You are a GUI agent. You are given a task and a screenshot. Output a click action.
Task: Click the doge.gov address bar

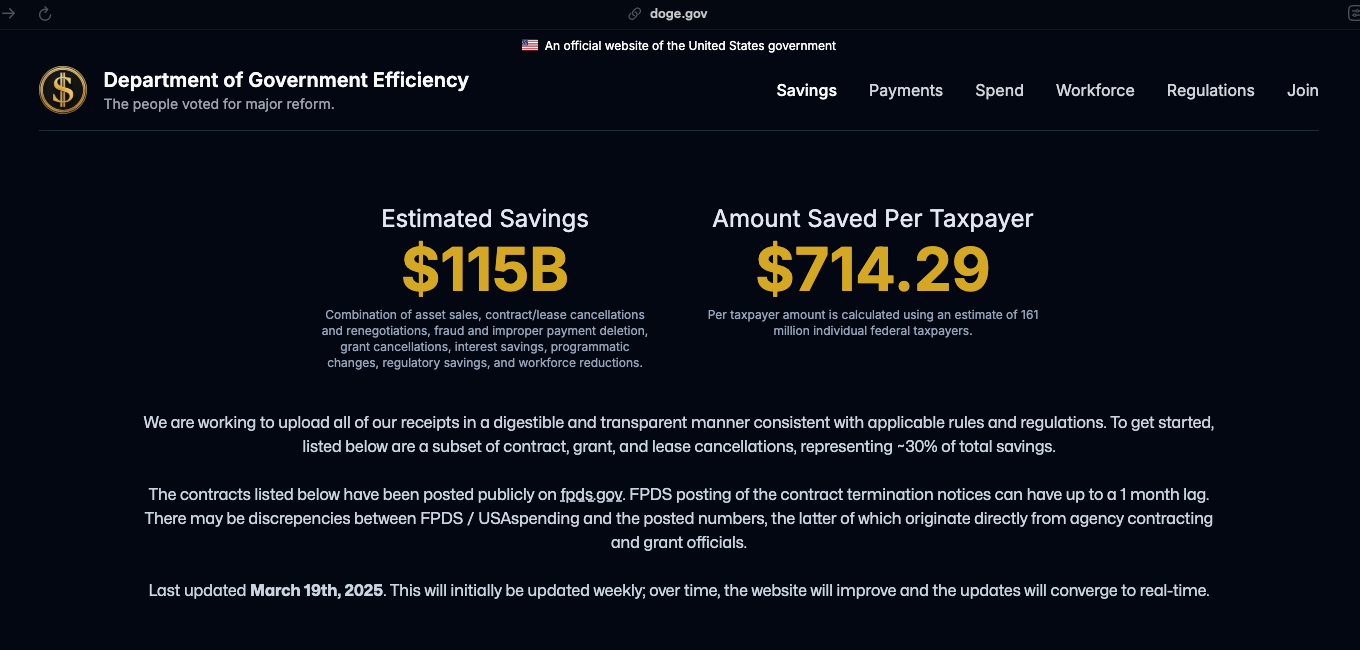pos(680,13)
